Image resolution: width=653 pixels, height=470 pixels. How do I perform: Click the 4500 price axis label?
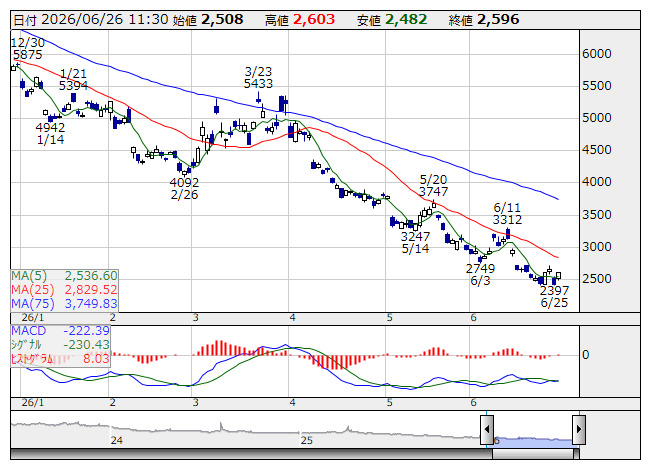[x=597, y=150]
